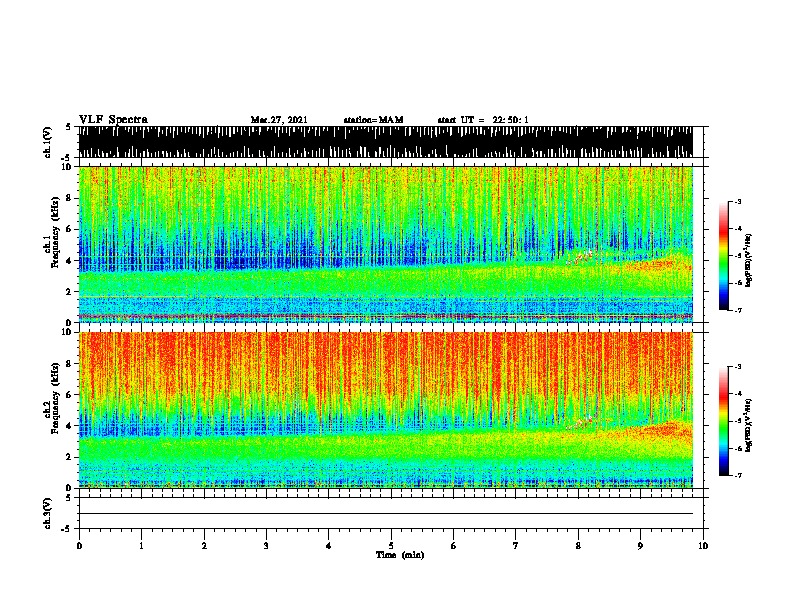Click the "6" kHz tick of ch.2 frequency axis

pos(70,395)
